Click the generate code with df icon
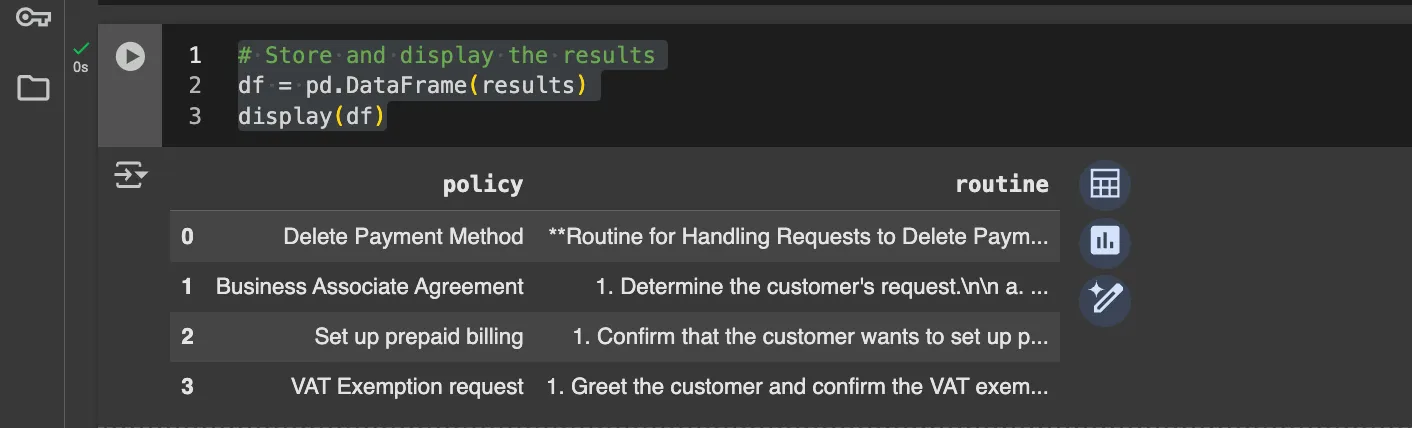This screenshot has height=428, width=1412. tap(1104, 297)
